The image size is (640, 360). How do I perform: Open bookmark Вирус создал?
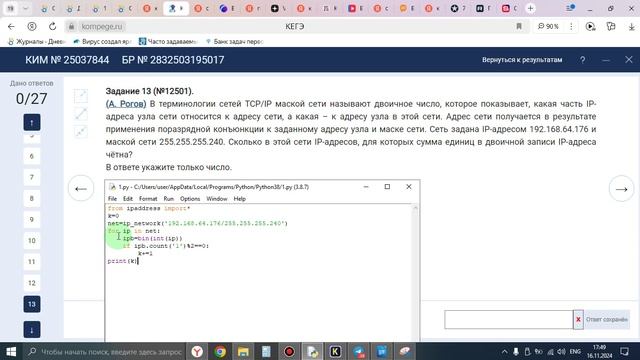pos(102,42)
